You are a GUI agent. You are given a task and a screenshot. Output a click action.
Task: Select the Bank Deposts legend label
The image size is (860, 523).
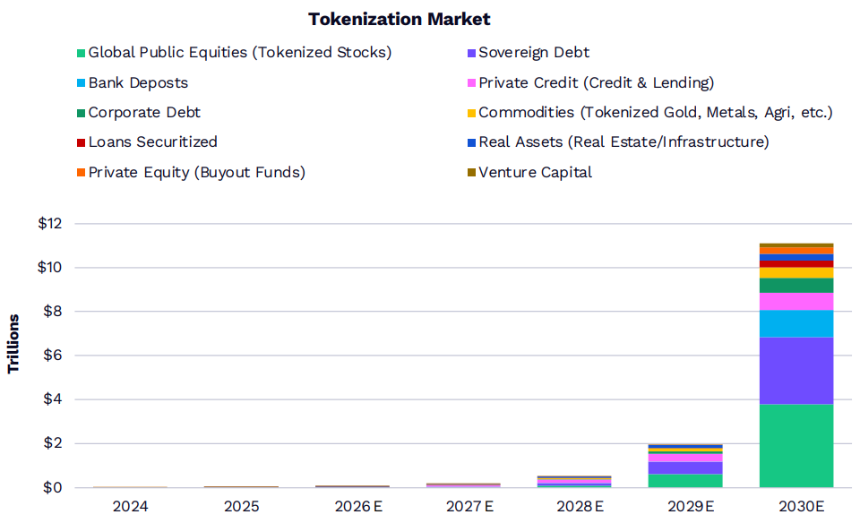pyautogui.click(x=138, y=83)
